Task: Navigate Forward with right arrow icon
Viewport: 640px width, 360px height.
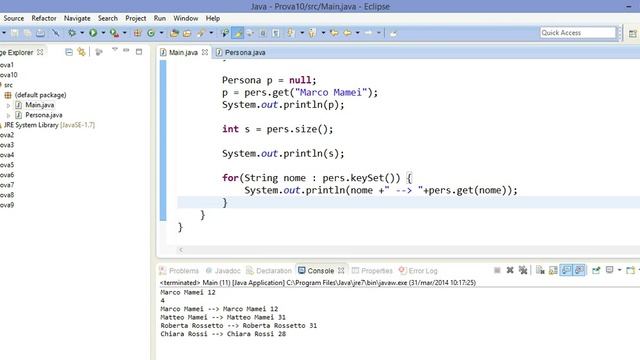Action: point(369,33)
